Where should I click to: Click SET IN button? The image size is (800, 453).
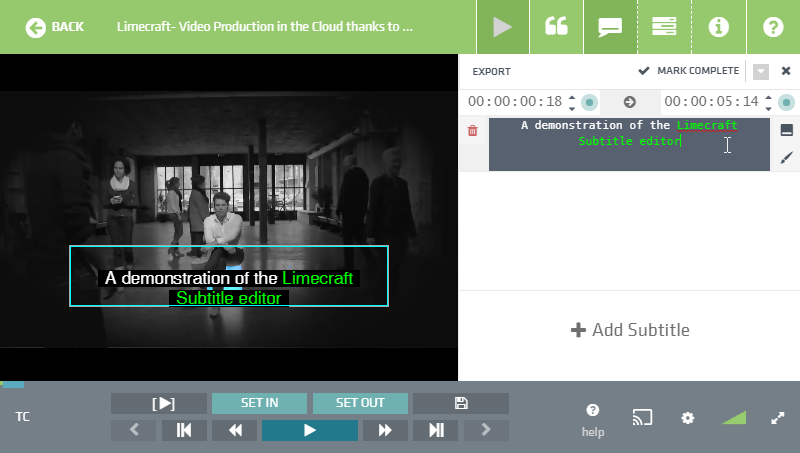coord(259,403)
